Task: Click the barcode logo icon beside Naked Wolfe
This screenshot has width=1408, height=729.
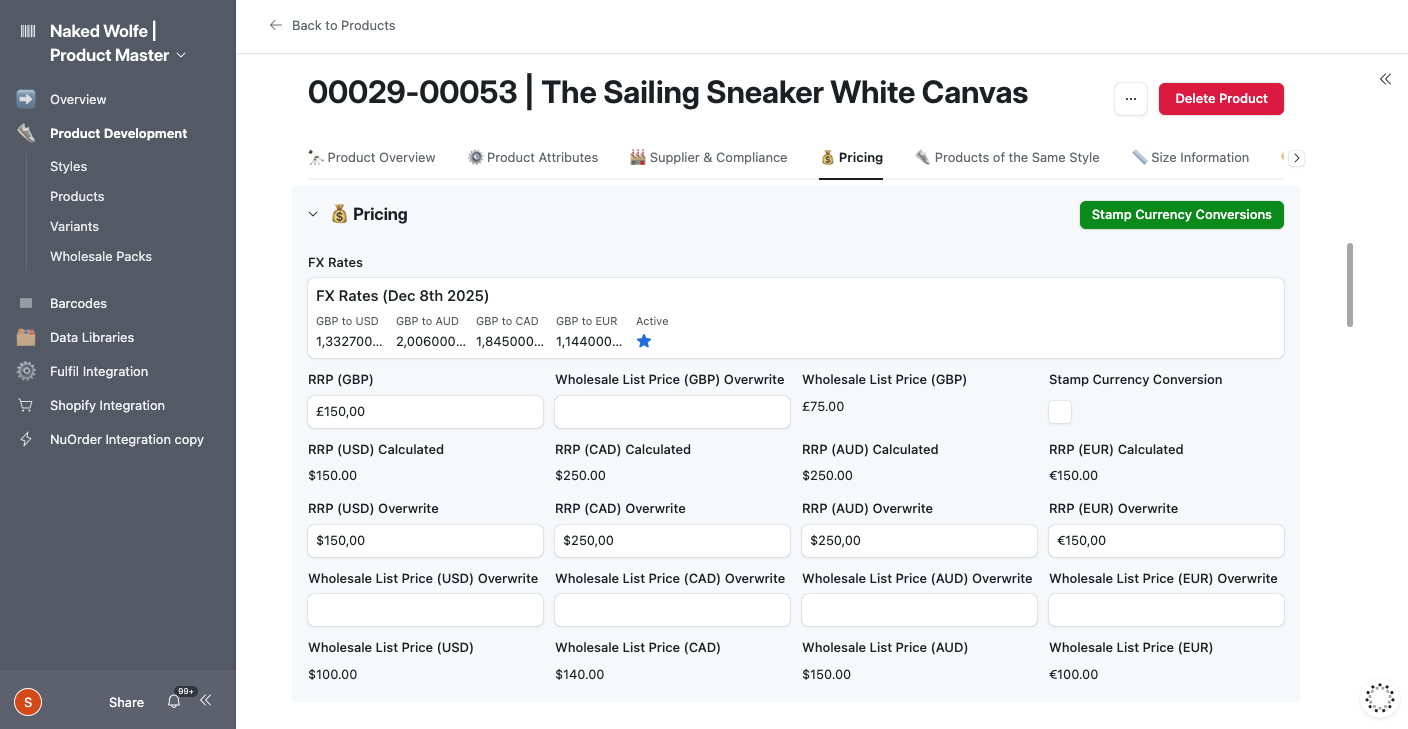Action: (27, 32)
